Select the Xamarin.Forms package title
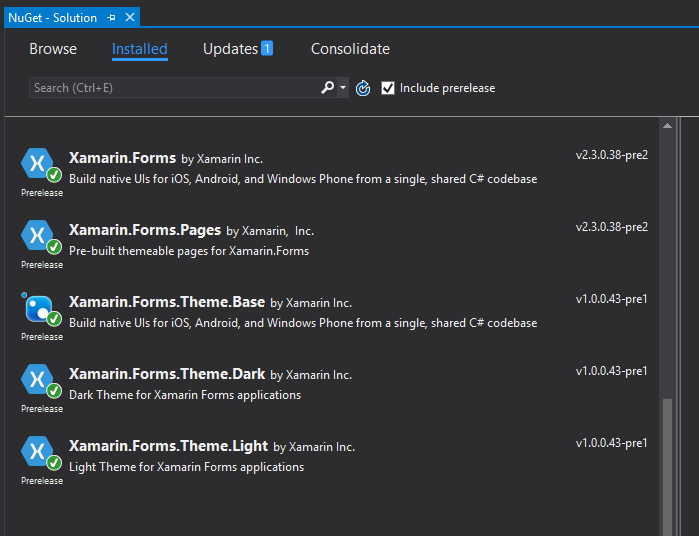The width and height of the screenshot is (699, 536). coord(123,158)
